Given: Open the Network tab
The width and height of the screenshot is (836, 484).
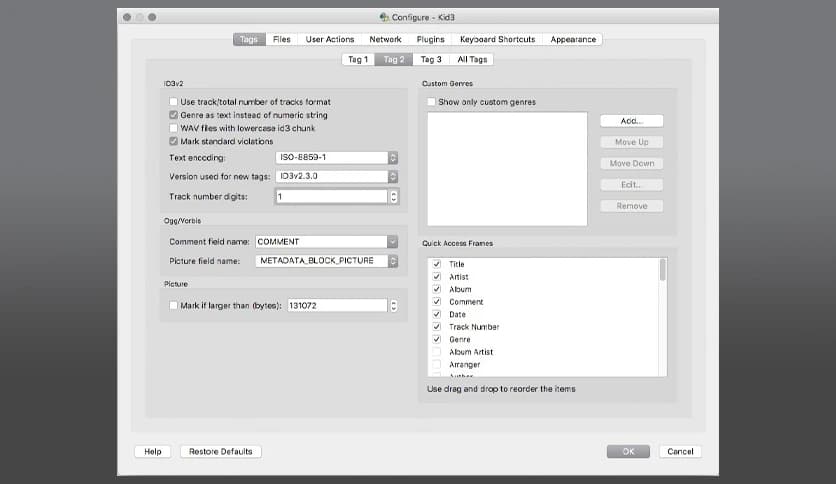Looking at the screenshot, I should tap(385, 39).
